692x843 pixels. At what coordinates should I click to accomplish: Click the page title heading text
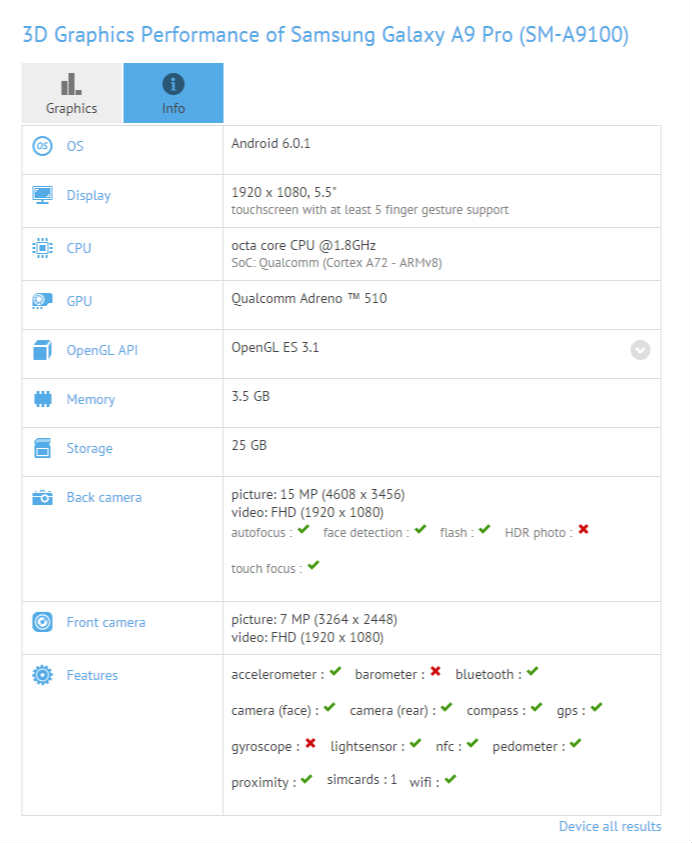point(326,35)
